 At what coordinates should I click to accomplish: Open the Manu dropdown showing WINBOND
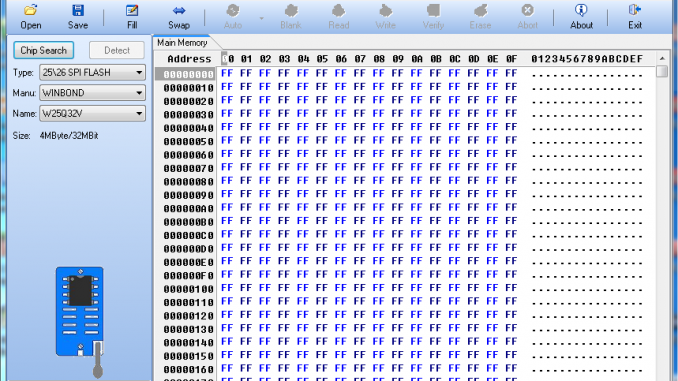pos(92,93)
